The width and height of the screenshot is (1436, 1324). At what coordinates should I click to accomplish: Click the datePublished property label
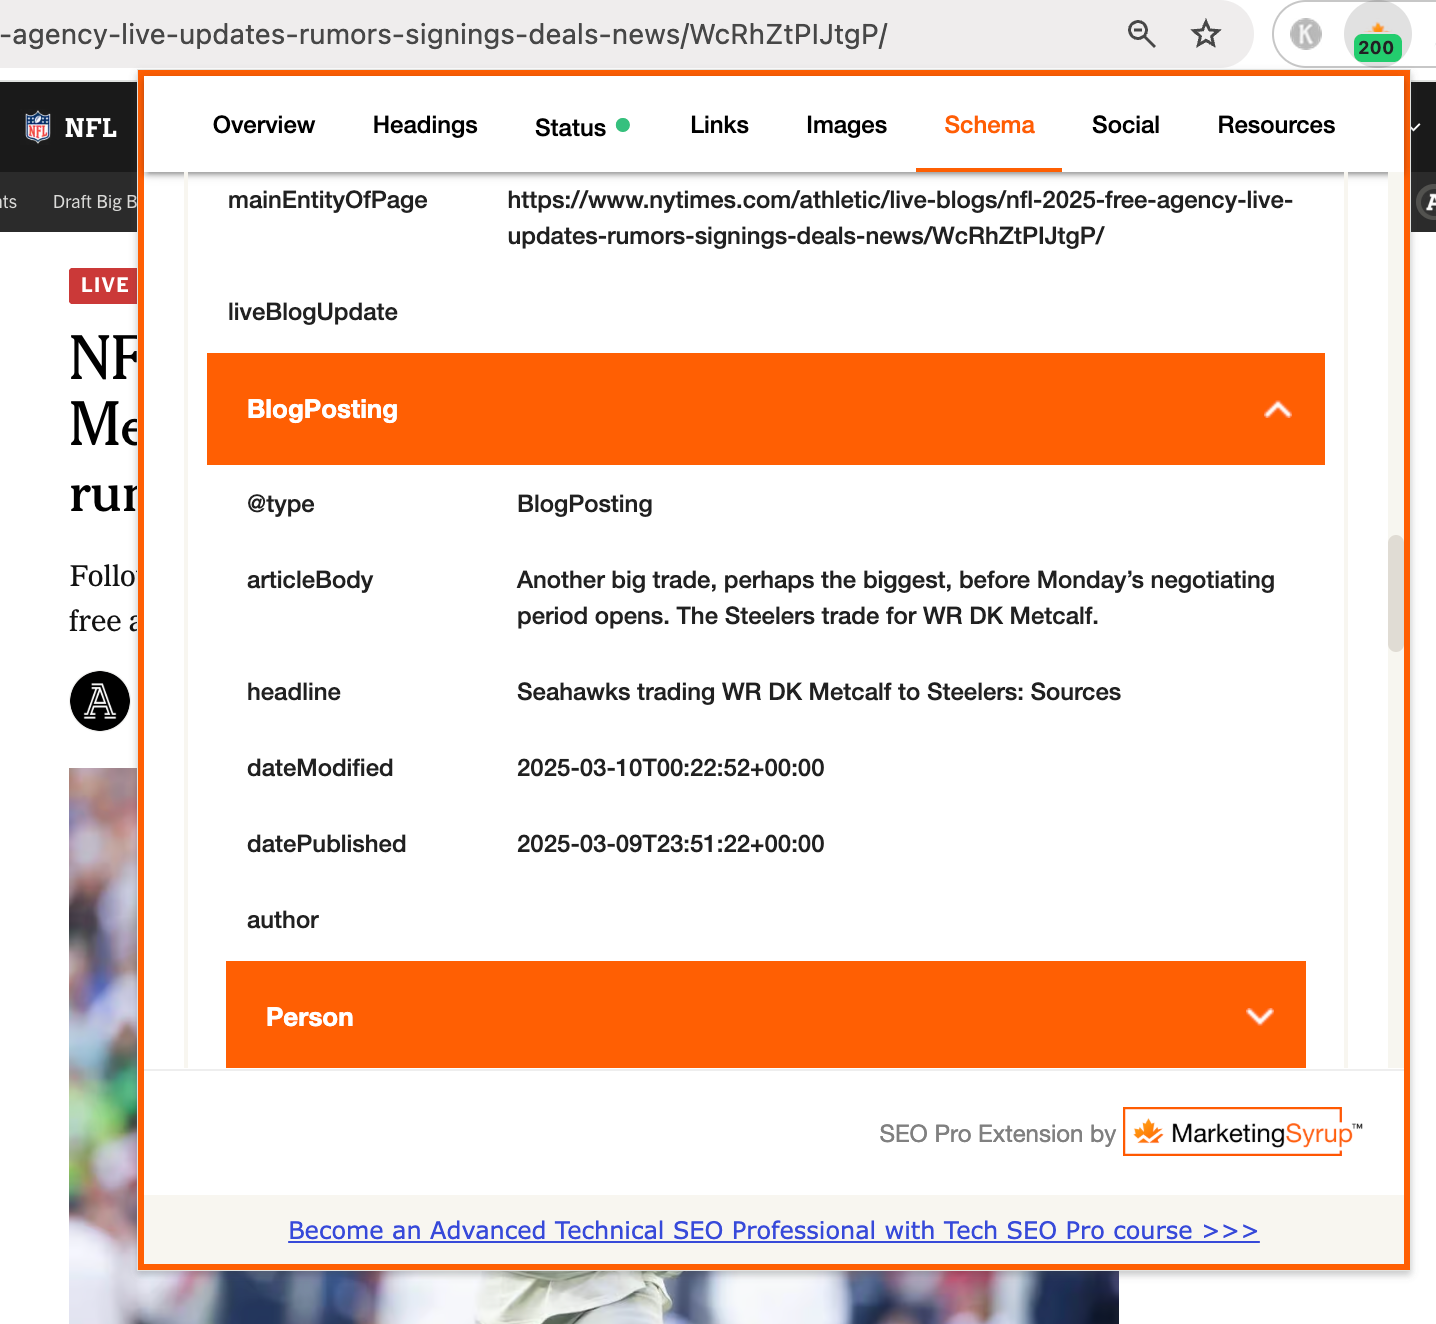(x=326, y=844)
